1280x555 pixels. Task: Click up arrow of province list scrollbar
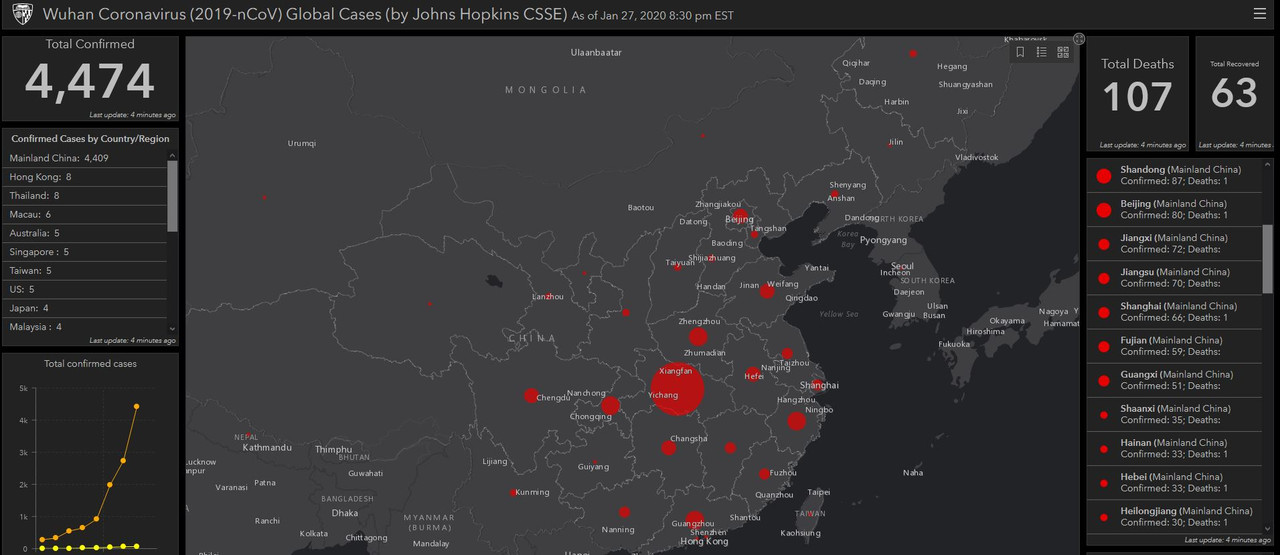point(1268,162)
